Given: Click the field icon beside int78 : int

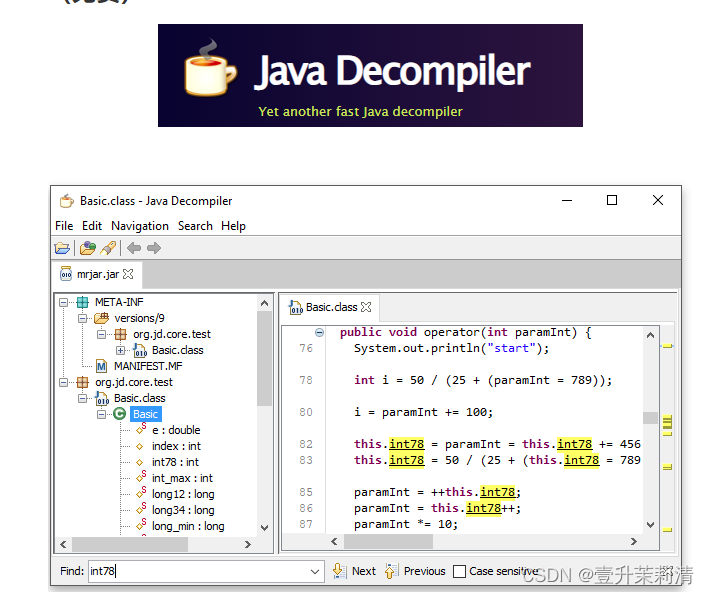Looking at the screenshot, I should point(140,462).
